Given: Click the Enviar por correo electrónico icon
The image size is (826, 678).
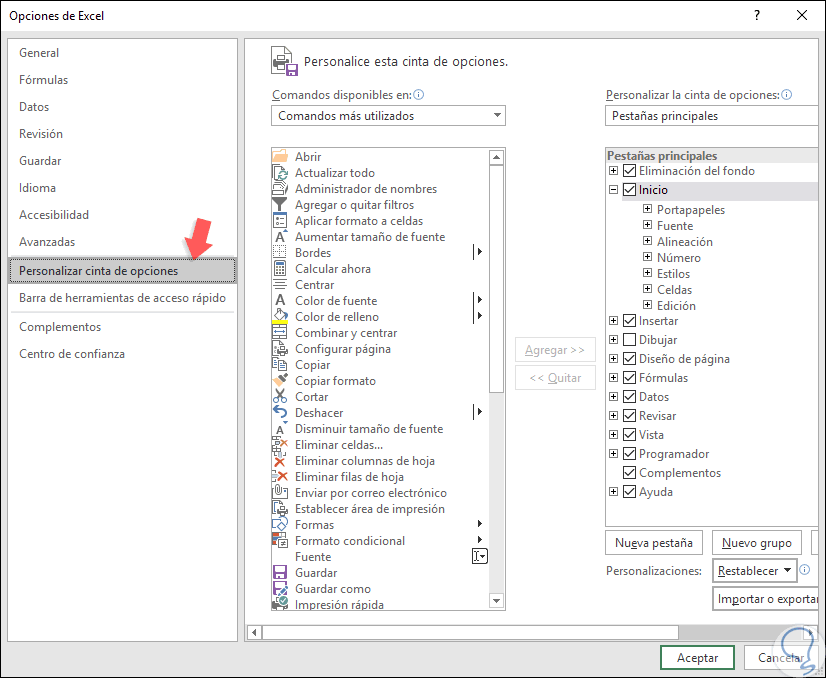Looking at the screenshot, I should click(x=280, y=493).
